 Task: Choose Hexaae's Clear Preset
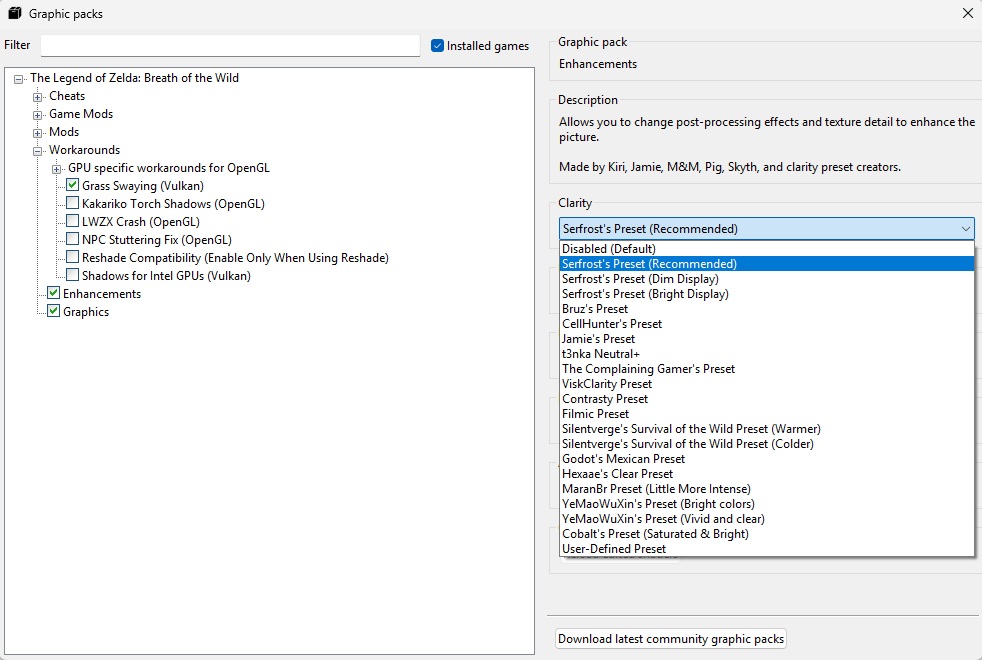767,474
